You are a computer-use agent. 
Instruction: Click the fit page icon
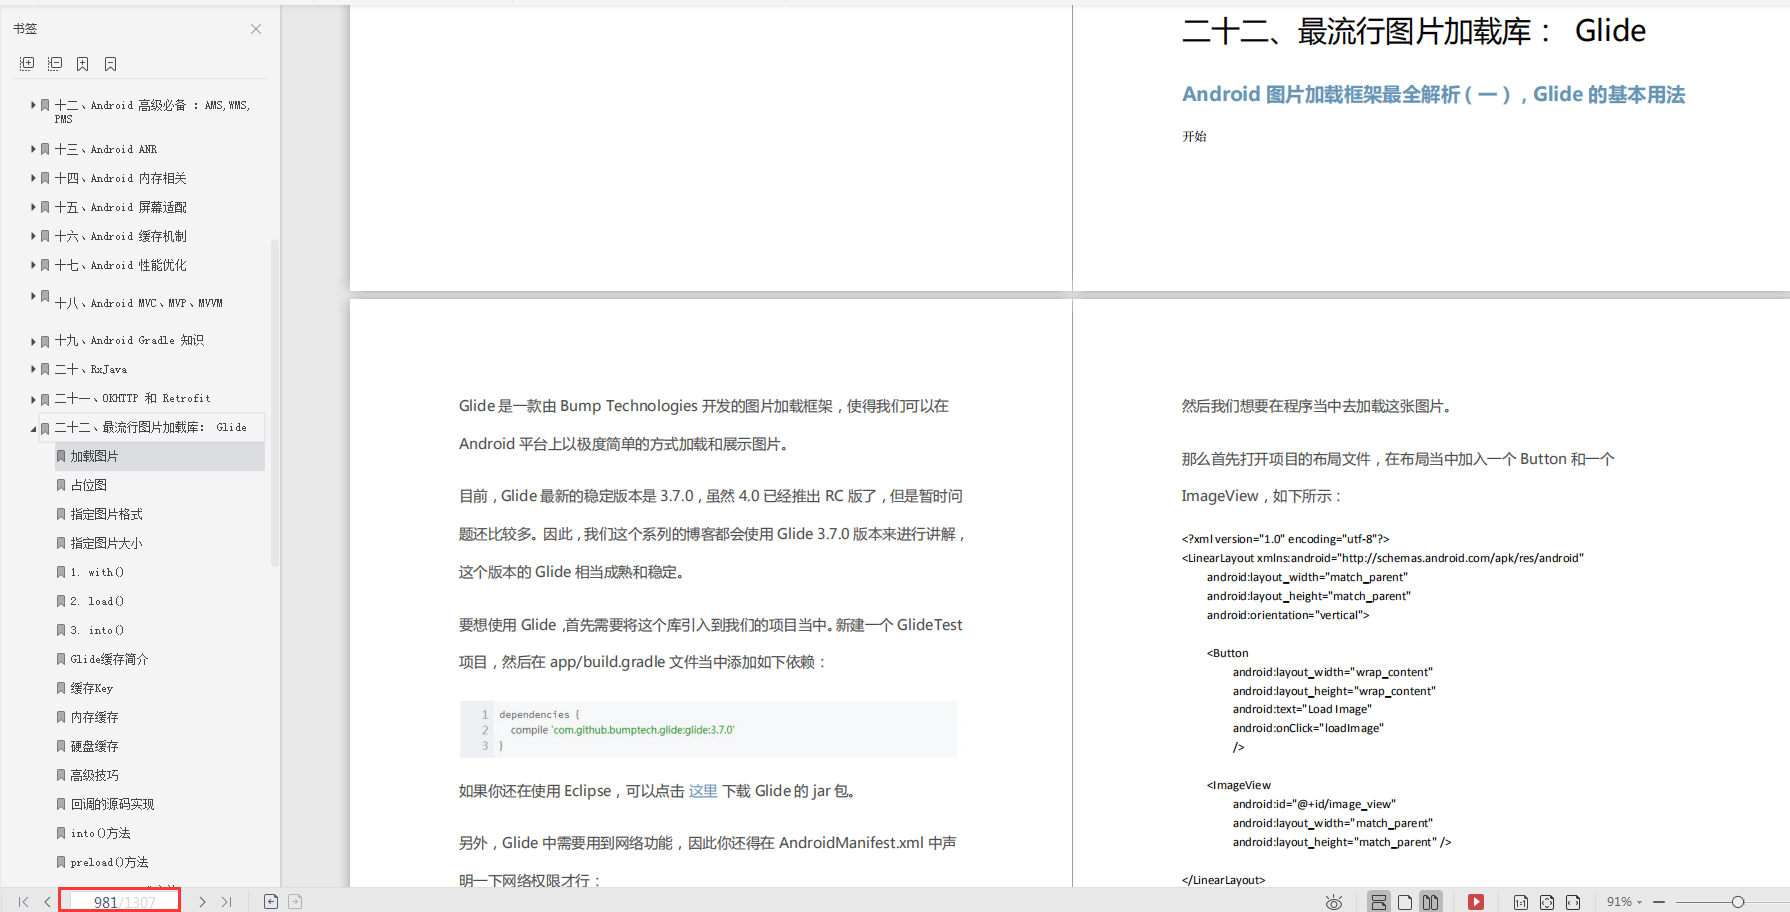1547,902
